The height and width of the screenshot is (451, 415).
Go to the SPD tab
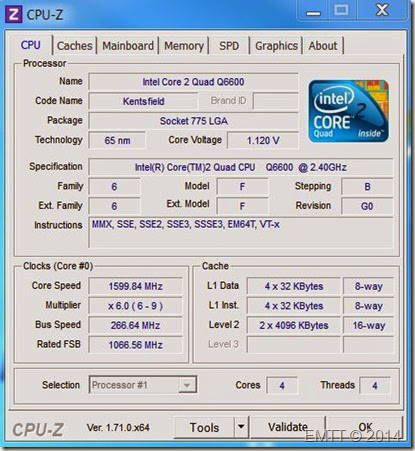coord(229,46)
